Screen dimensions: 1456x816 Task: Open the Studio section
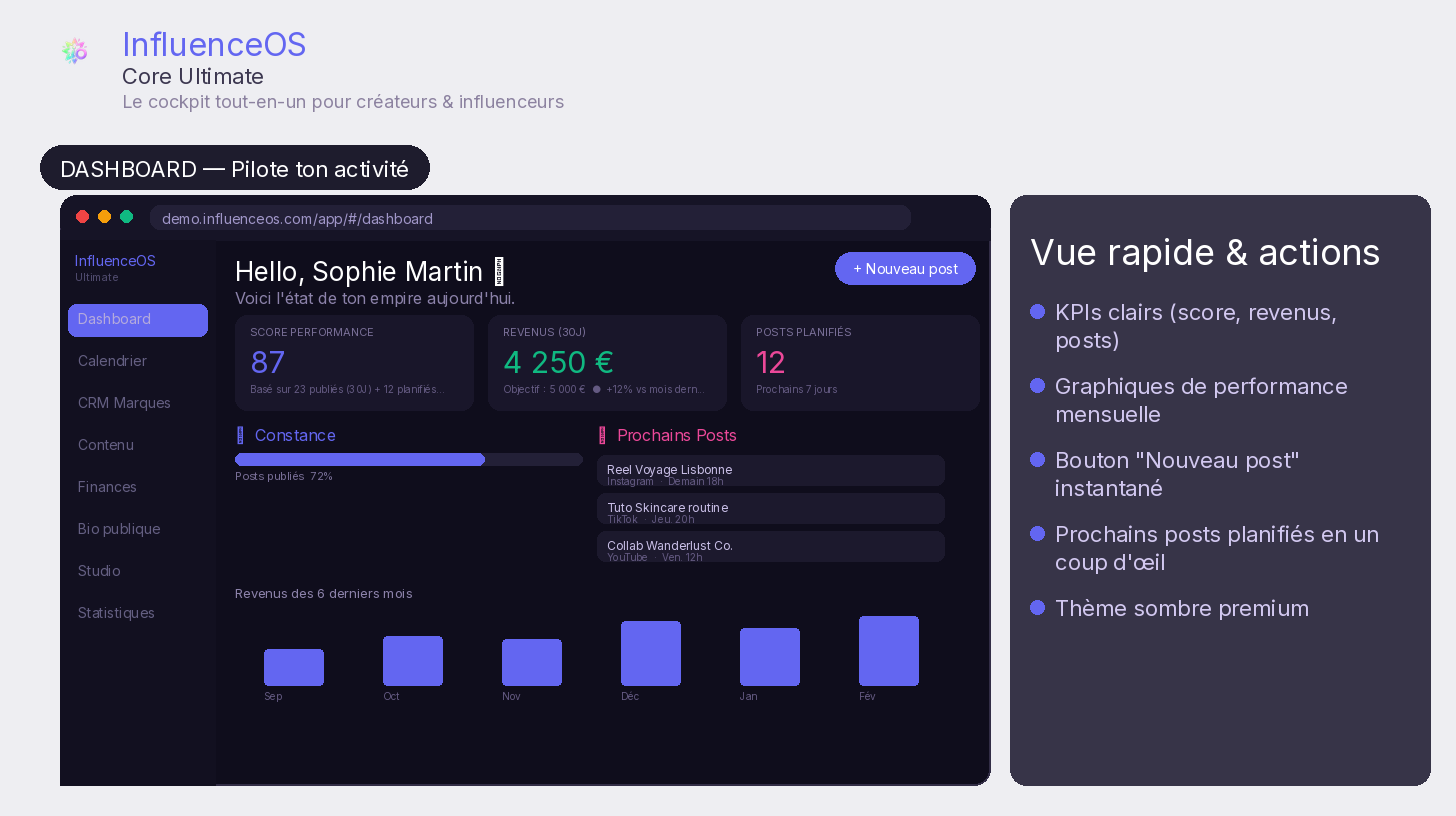click(99, 571)
